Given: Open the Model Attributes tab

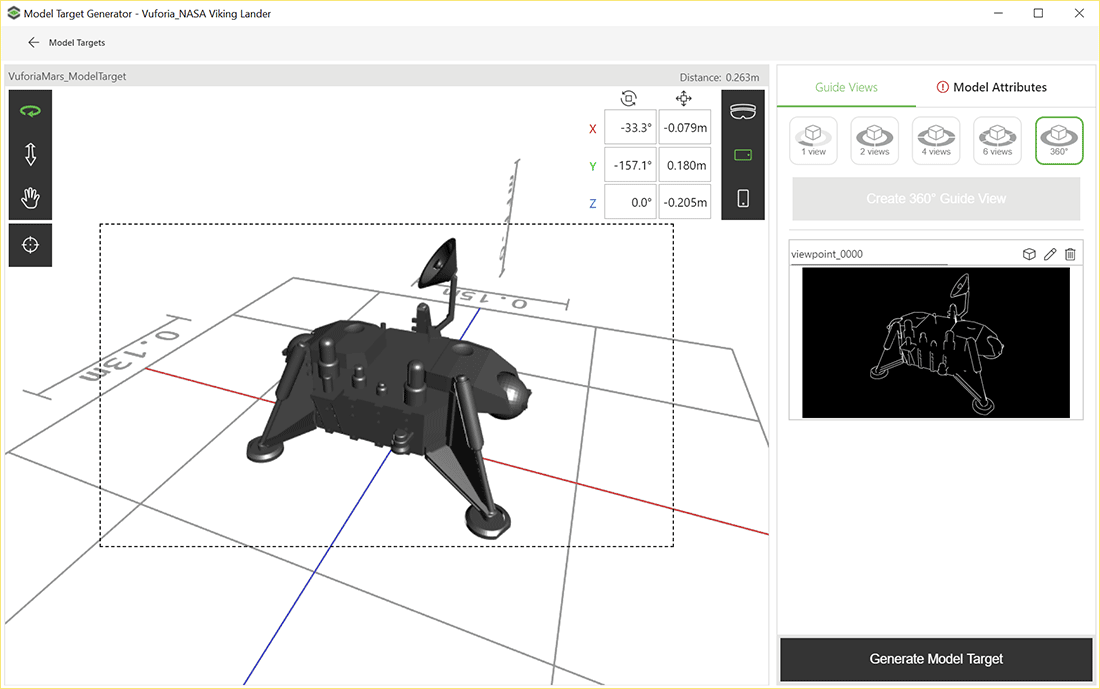Looking at the screenshot, I should 991,88.
